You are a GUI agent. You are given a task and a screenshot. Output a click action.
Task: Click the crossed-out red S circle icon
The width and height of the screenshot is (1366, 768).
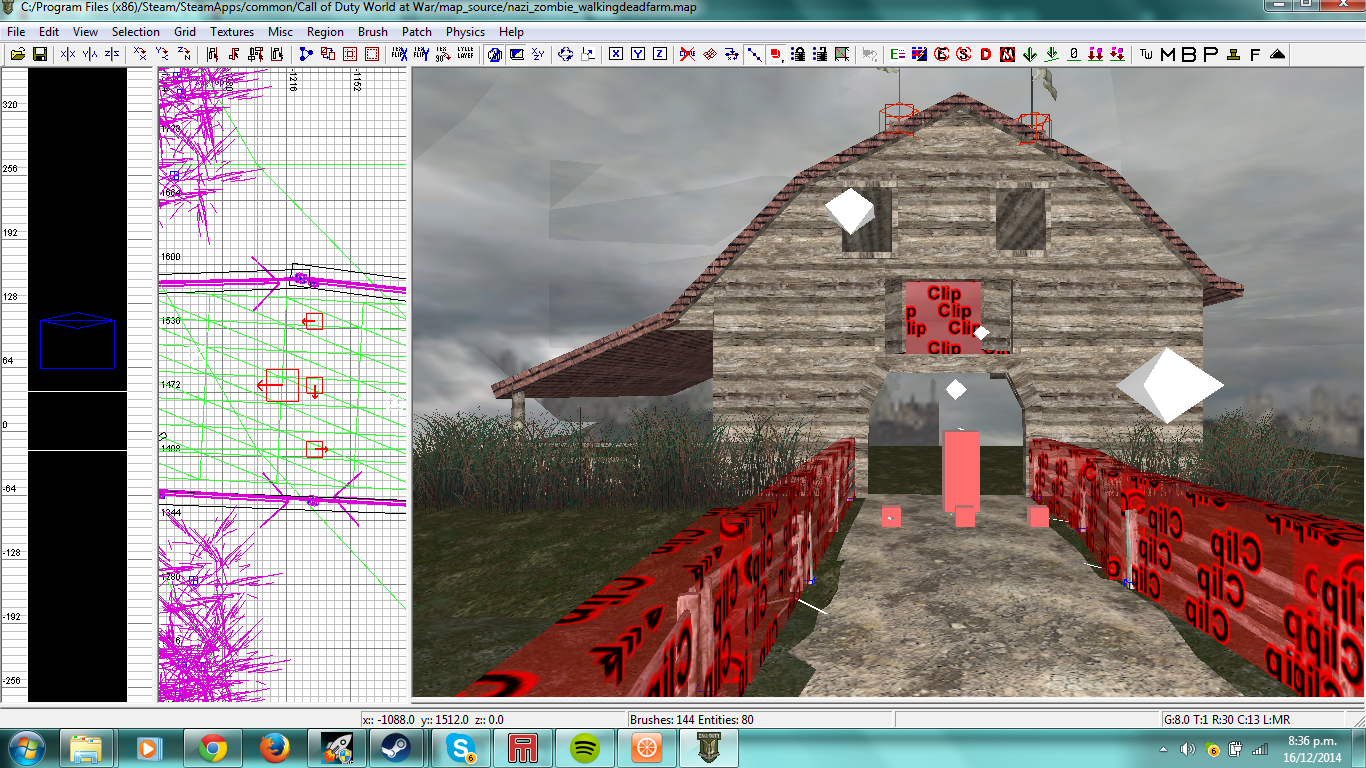click(963, 53)
